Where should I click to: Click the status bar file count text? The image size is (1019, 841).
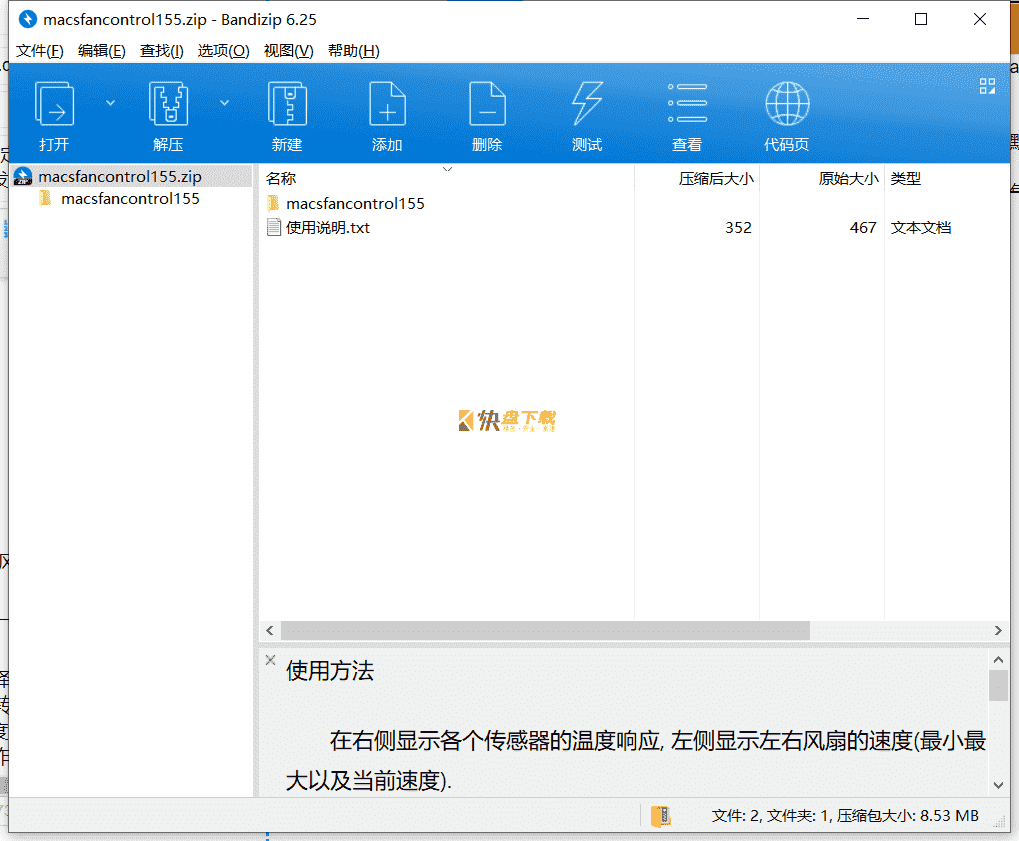tap(845, 816)
